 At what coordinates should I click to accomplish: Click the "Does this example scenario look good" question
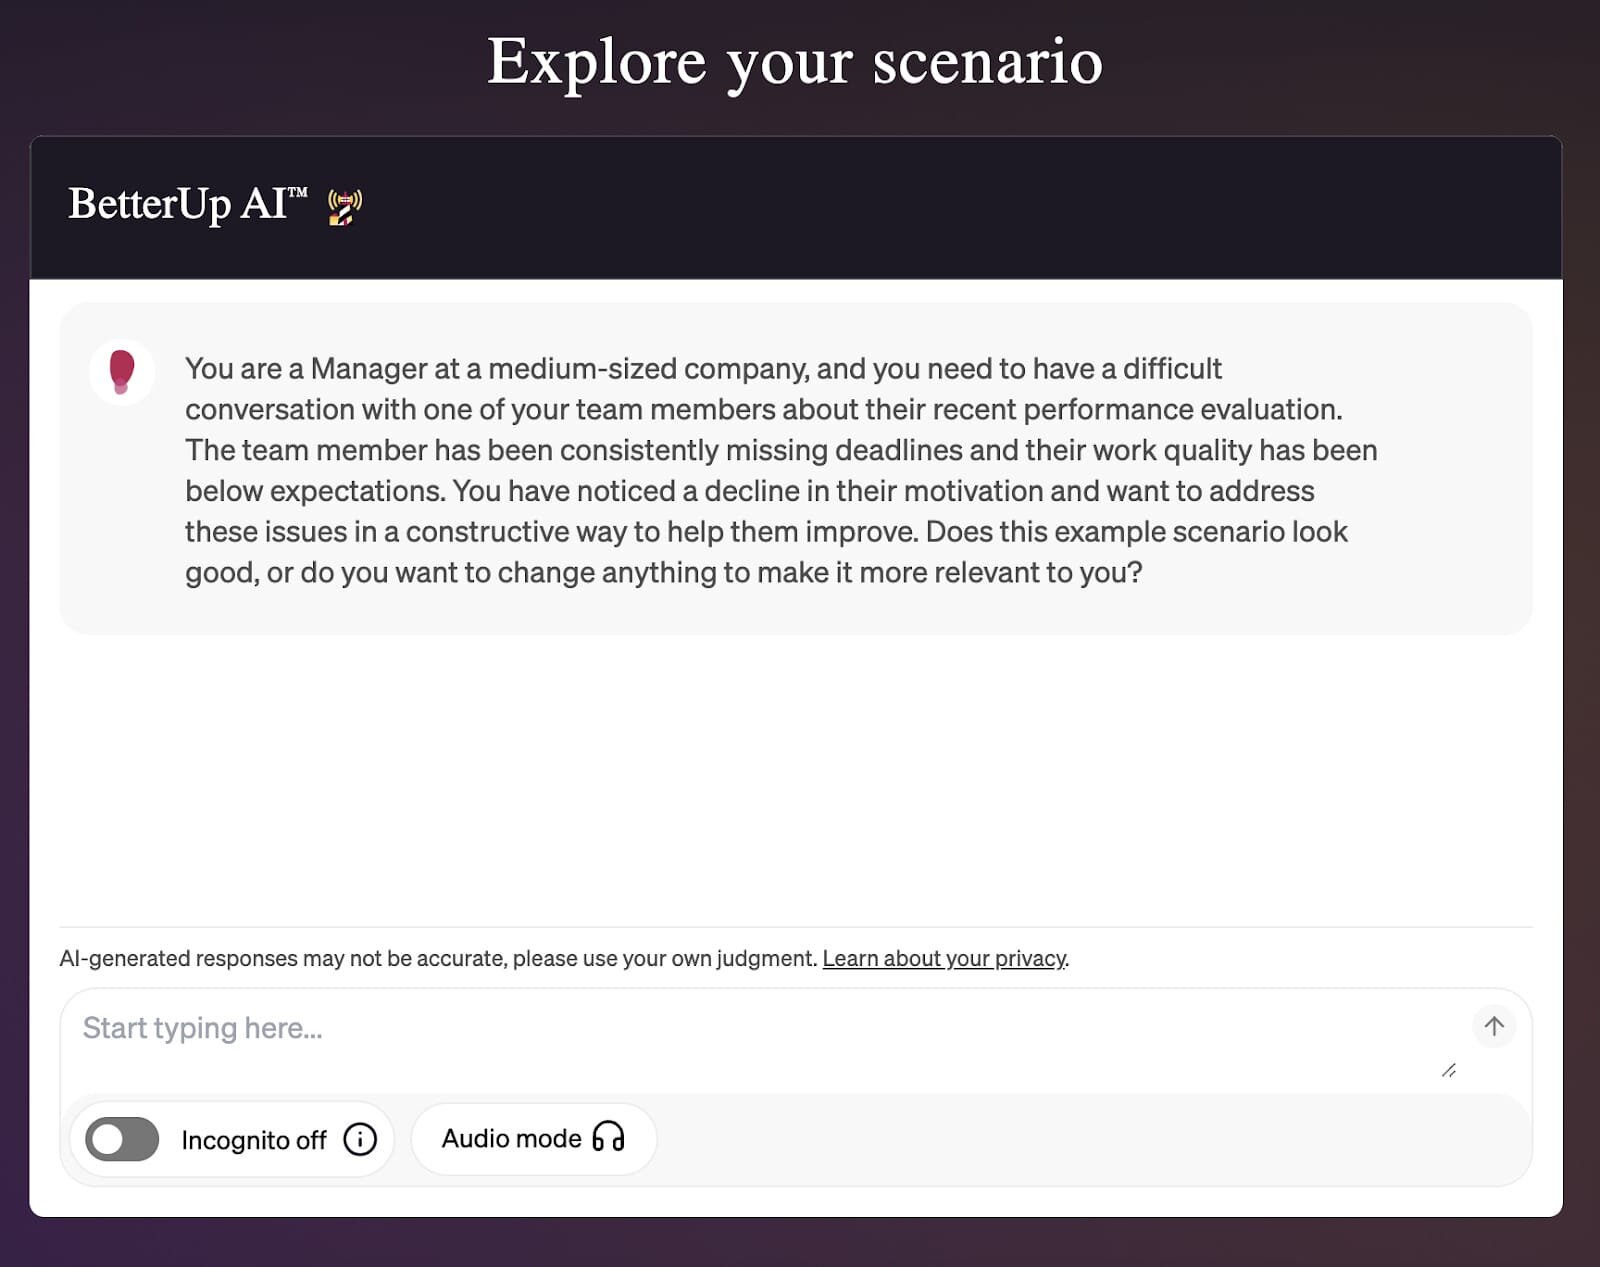(x=1136, y=531)
